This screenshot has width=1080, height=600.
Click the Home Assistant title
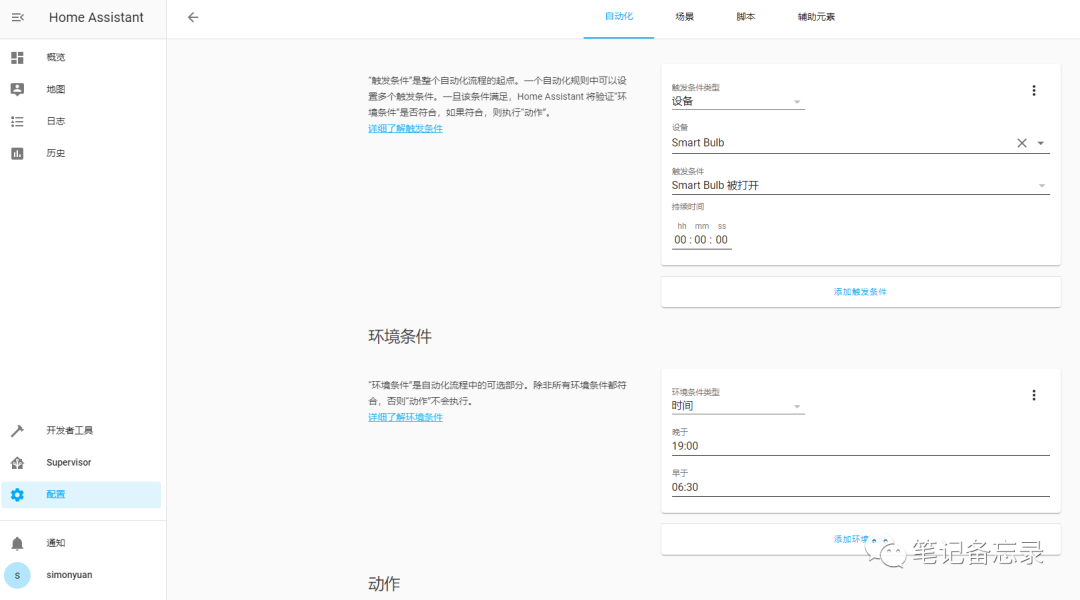click(x=96, y=17)
